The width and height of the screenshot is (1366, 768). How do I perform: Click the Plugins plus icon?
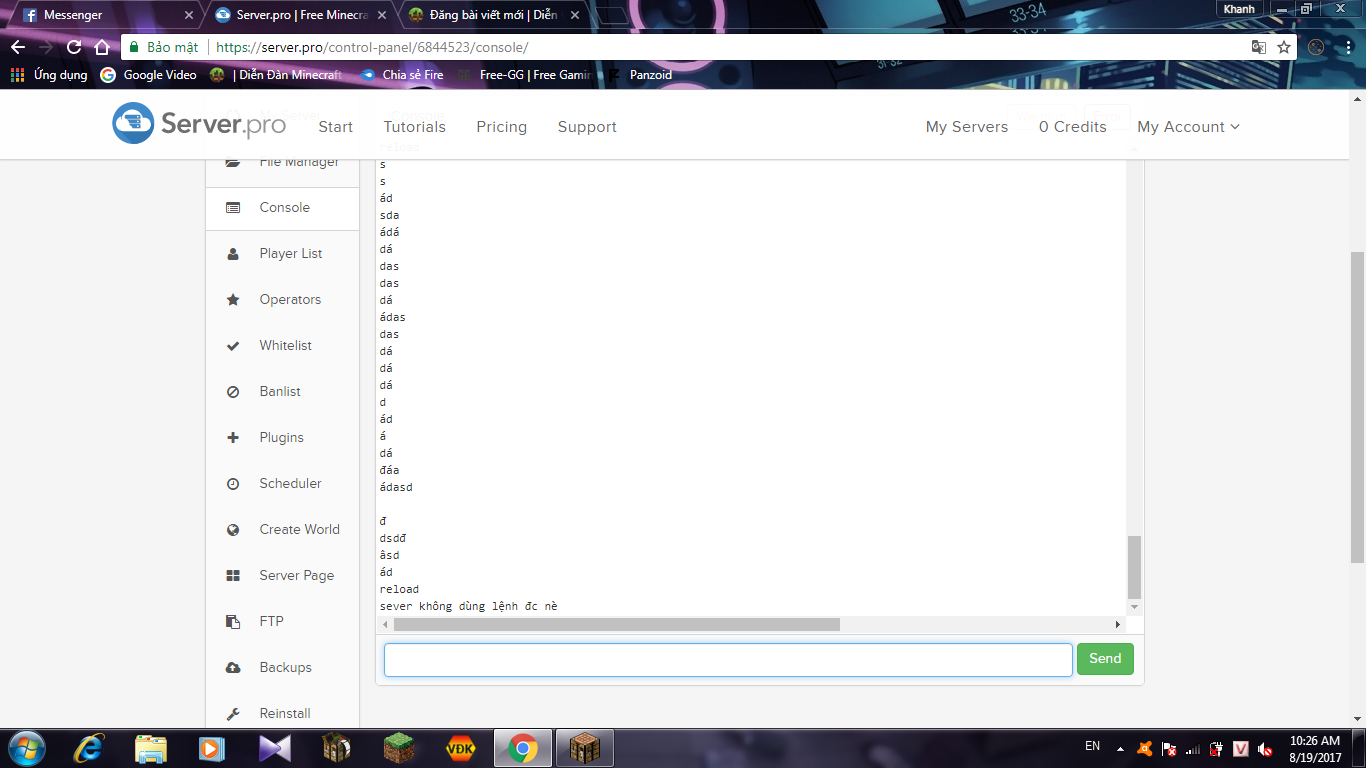click(233, 438)
